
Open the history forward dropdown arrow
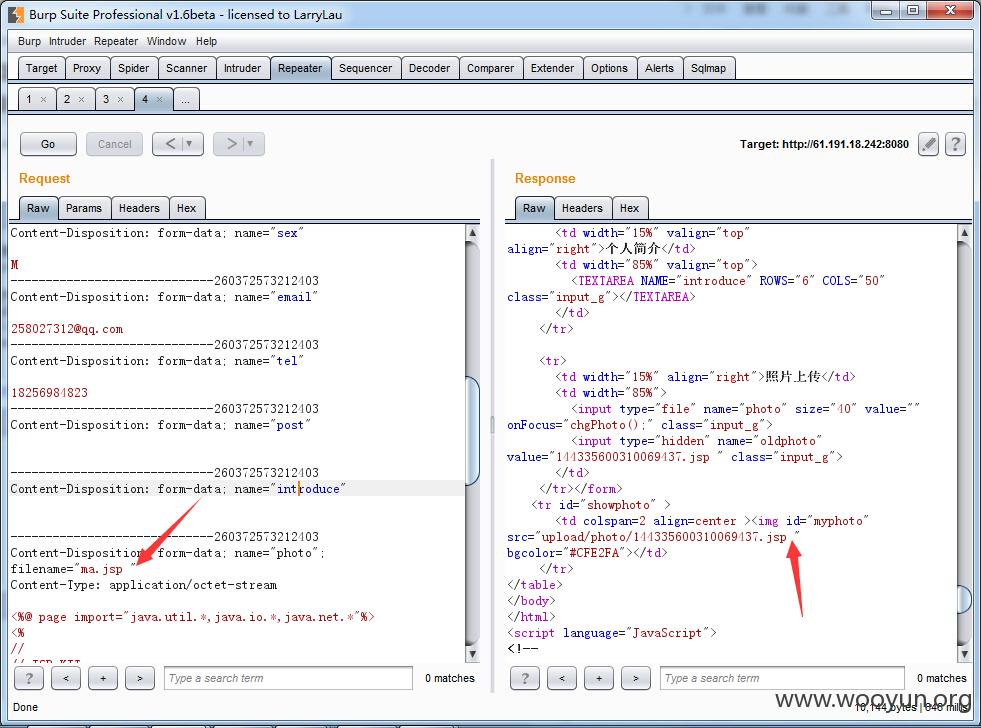[x=251, y=144]
